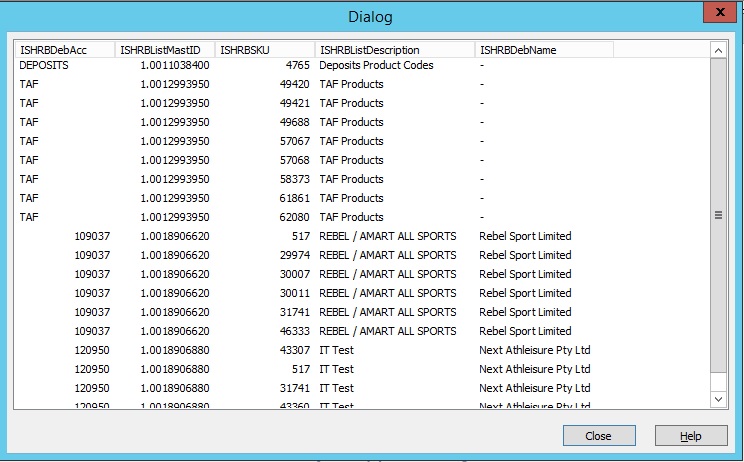Click the ISHRBListDescription column header

click(x=395, y=49)
